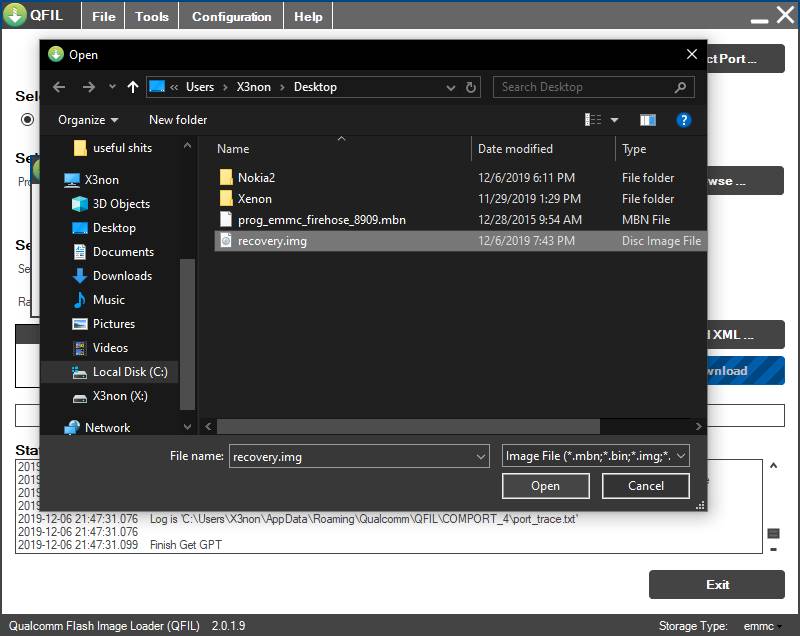Go up one folder level

133,87
